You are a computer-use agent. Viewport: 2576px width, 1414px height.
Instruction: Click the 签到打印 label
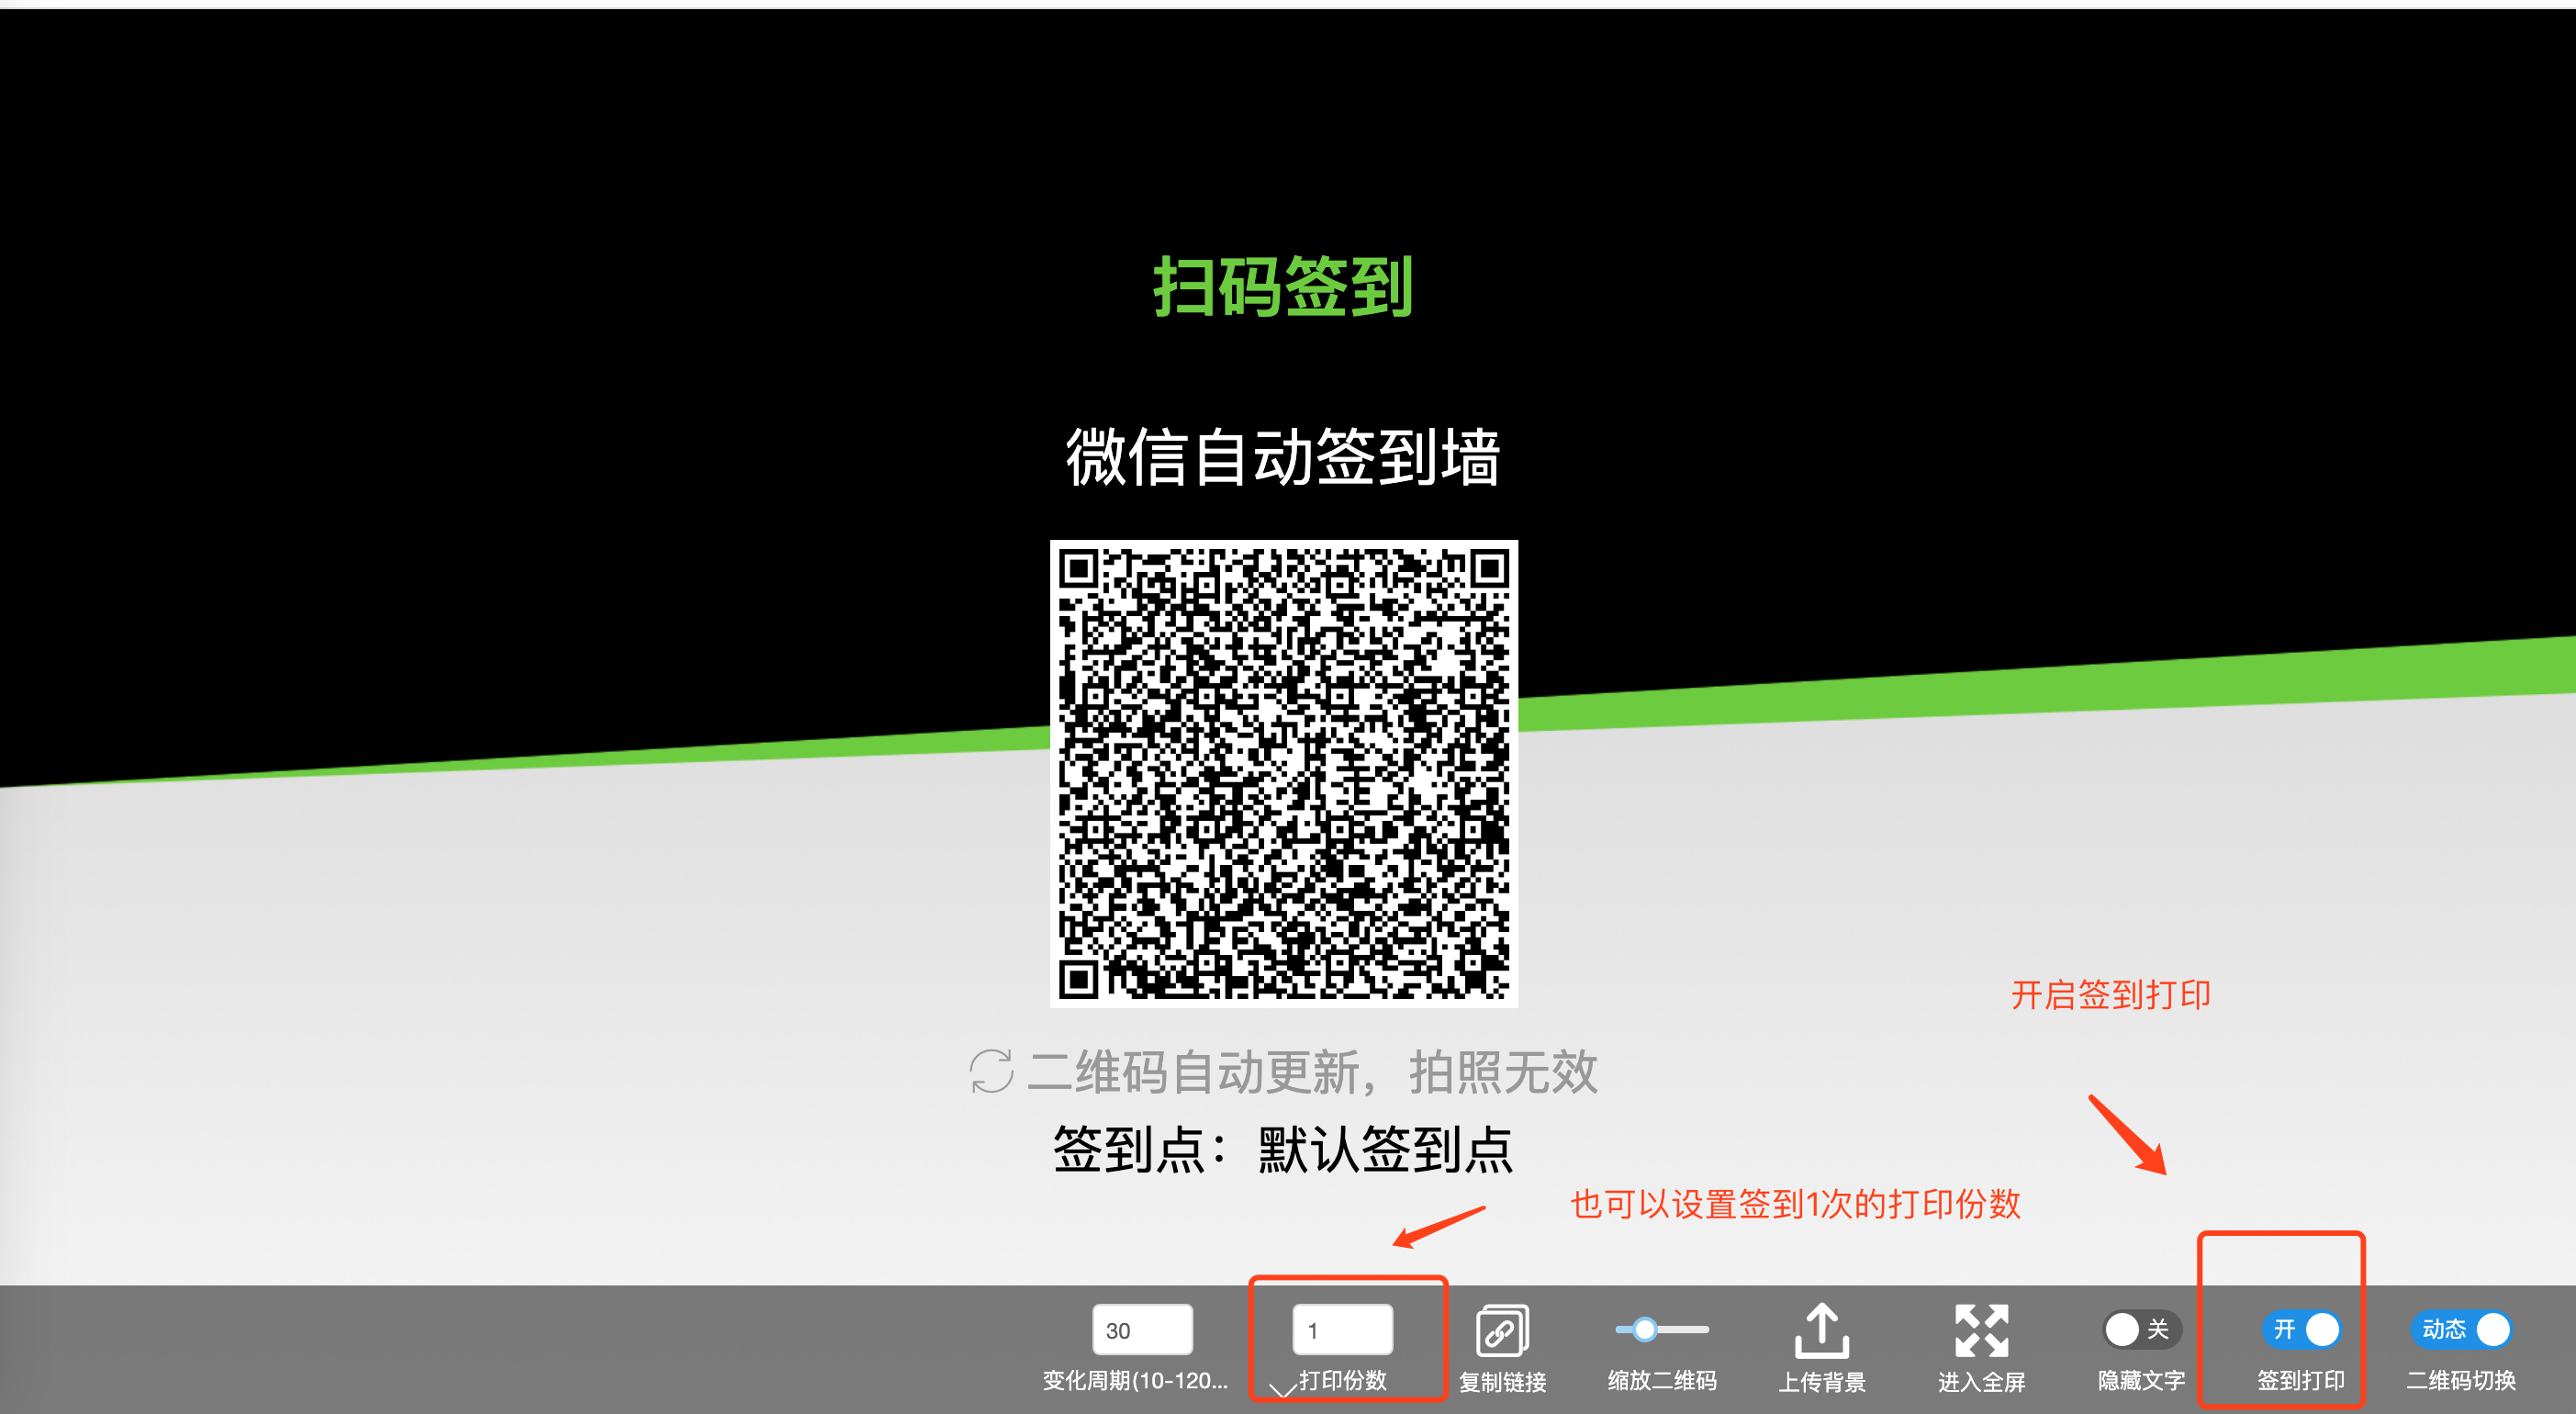pyautogui.click(x=2301, y=1381)
